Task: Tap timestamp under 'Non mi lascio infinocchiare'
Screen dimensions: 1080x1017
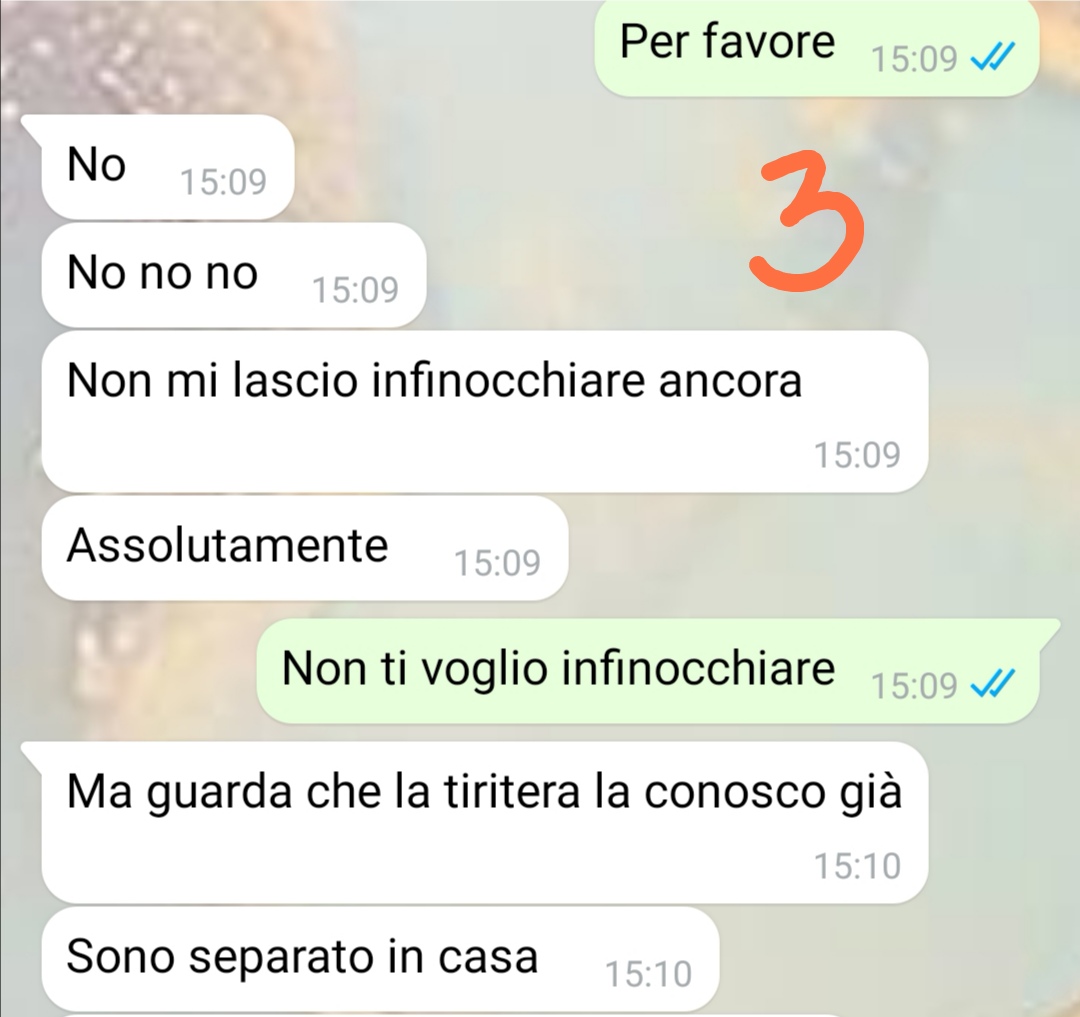Action: [x=858, y=454]
